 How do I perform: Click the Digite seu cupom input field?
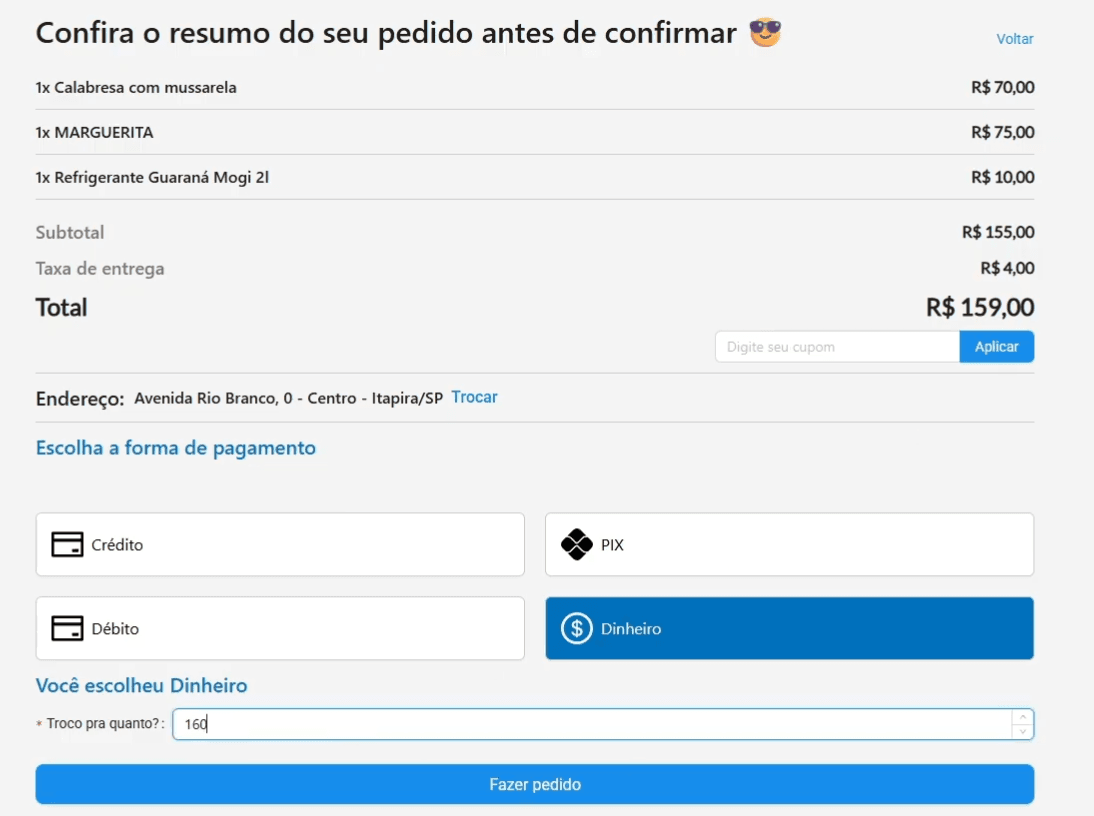point(837,346)
